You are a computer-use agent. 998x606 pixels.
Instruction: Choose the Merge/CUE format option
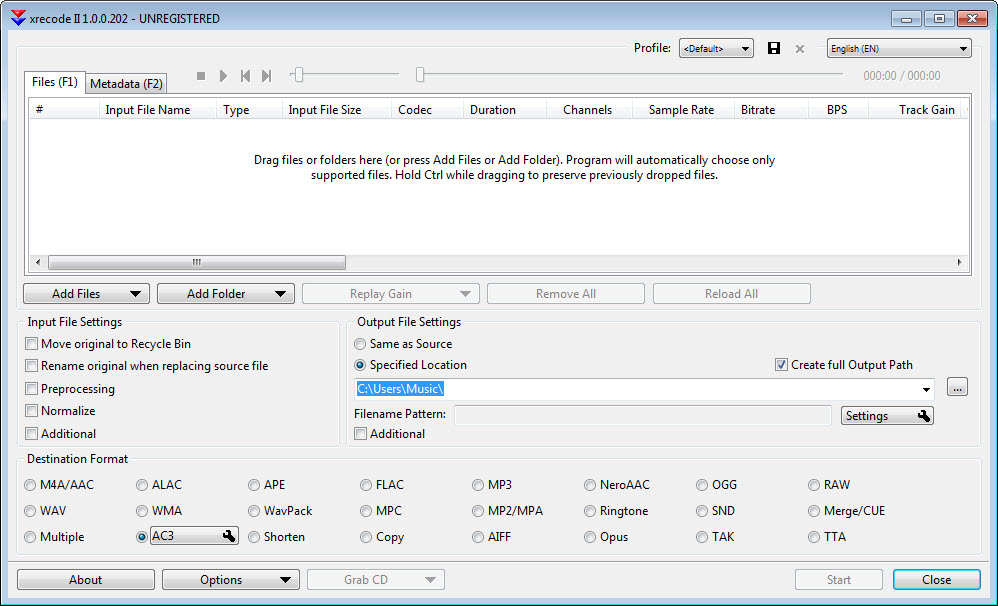tap(814, 511)
